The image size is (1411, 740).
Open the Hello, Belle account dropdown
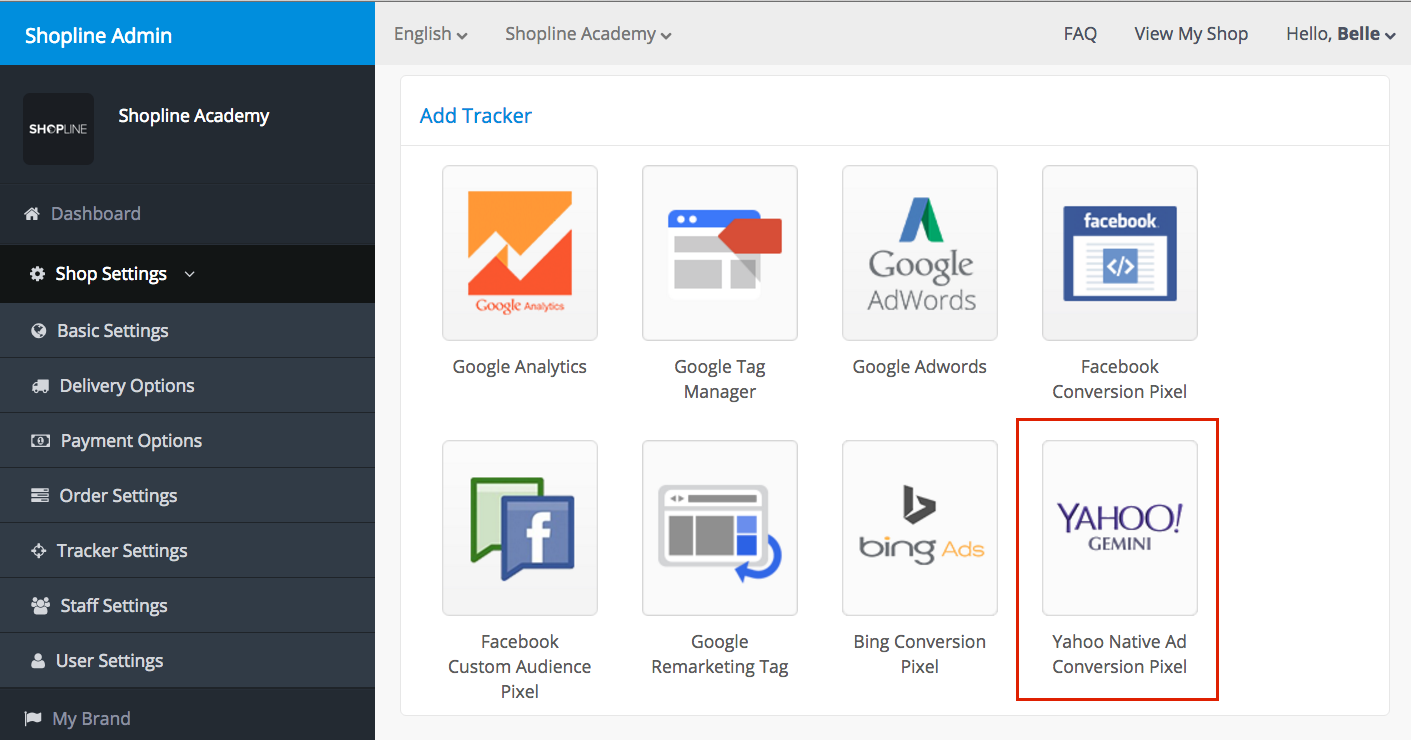tap(1341, 34)
